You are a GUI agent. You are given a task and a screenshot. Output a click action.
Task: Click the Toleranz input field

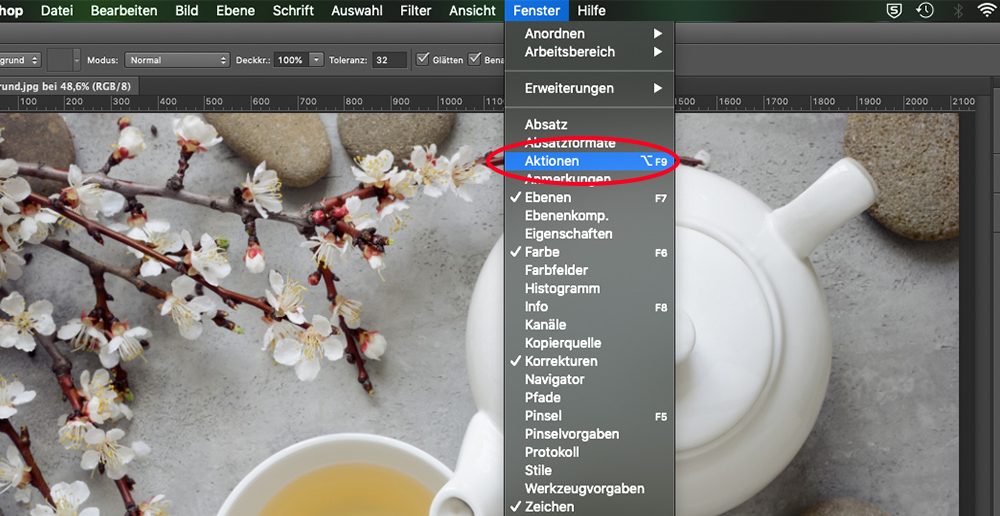pyautogui.click(x=389, y=60)
